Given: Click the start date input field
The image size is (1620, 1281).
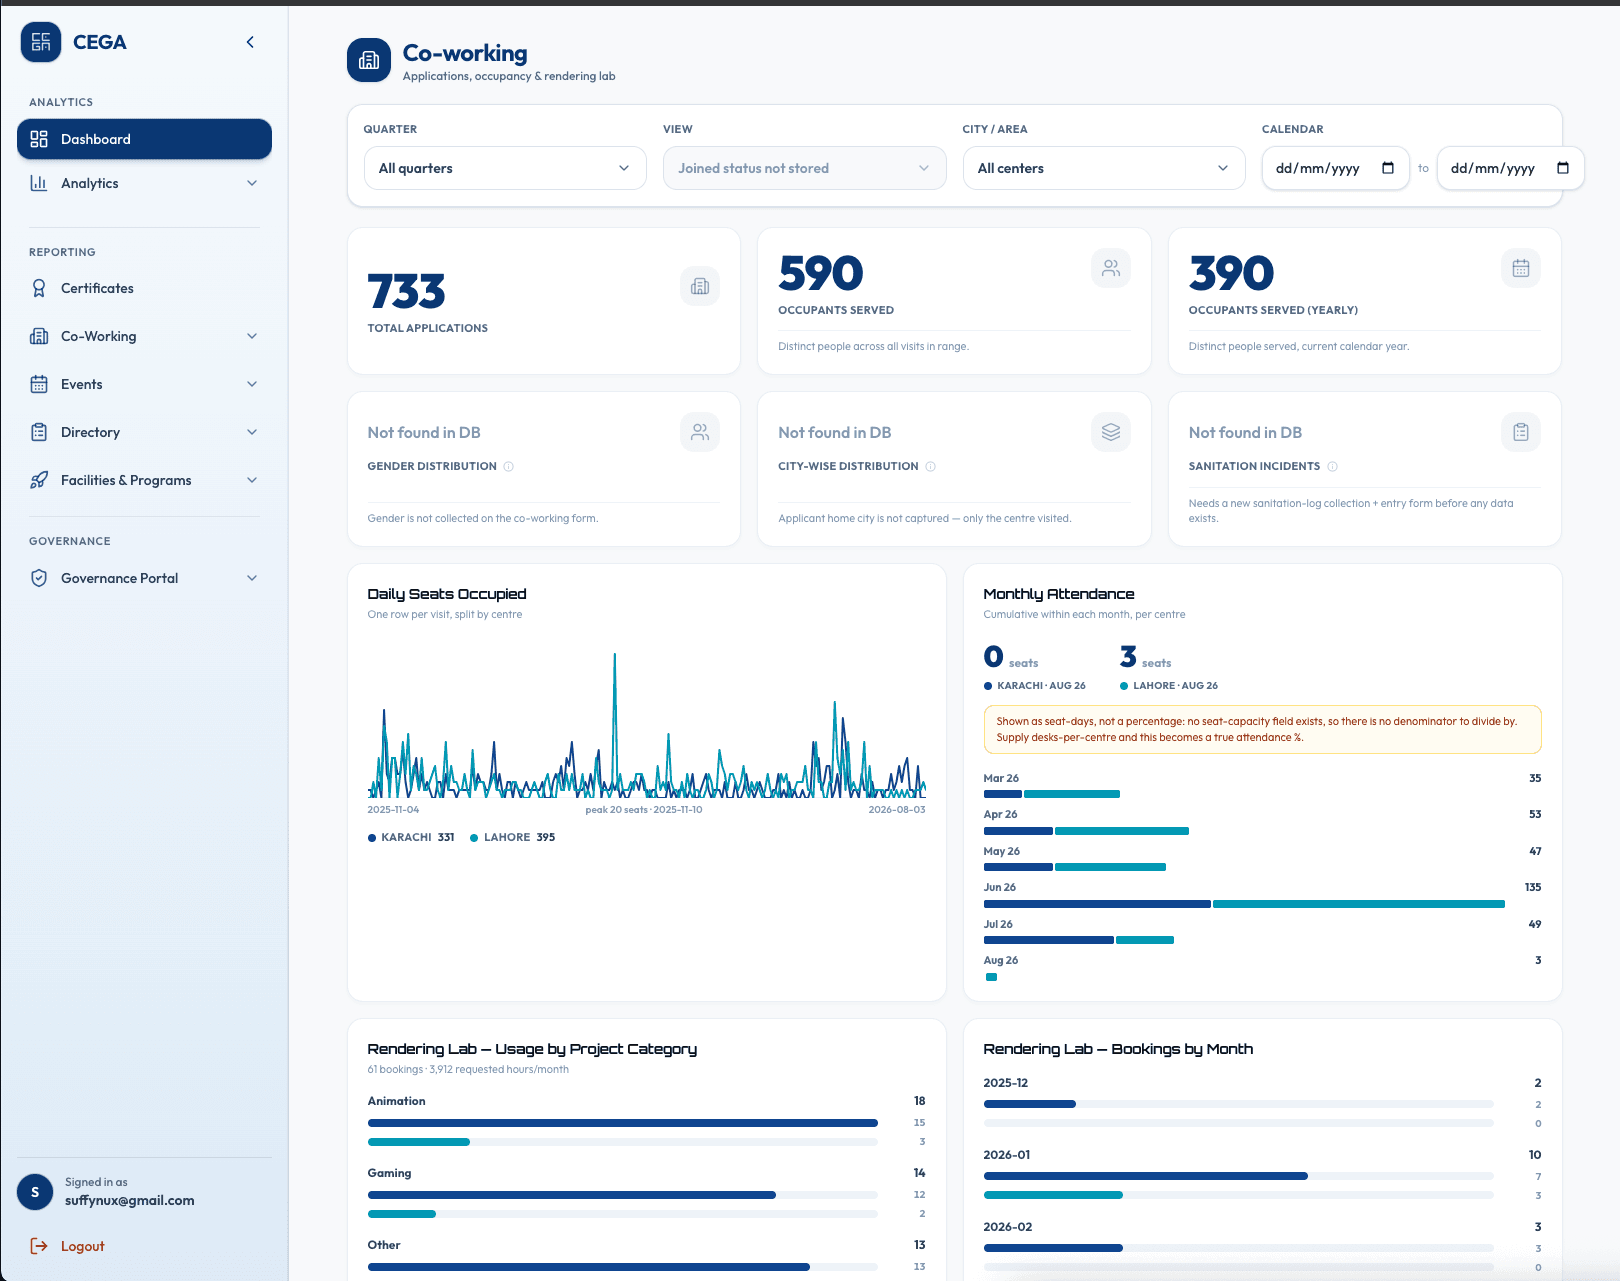Looking at the screenshot, I should [x=1335, y=168].
